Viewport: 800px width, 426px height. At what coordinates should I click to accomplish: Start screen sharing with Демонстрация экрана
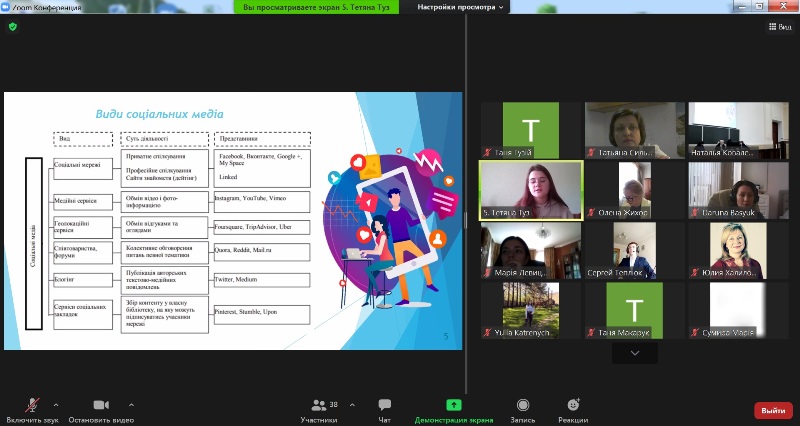click(x=454, y=405)
